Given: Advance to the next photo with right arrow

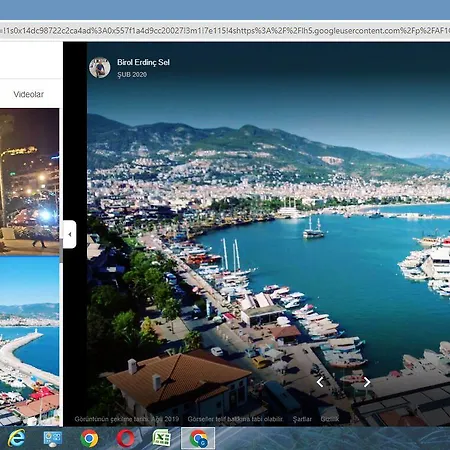Looking at the screenshot, I should [367, 382].
